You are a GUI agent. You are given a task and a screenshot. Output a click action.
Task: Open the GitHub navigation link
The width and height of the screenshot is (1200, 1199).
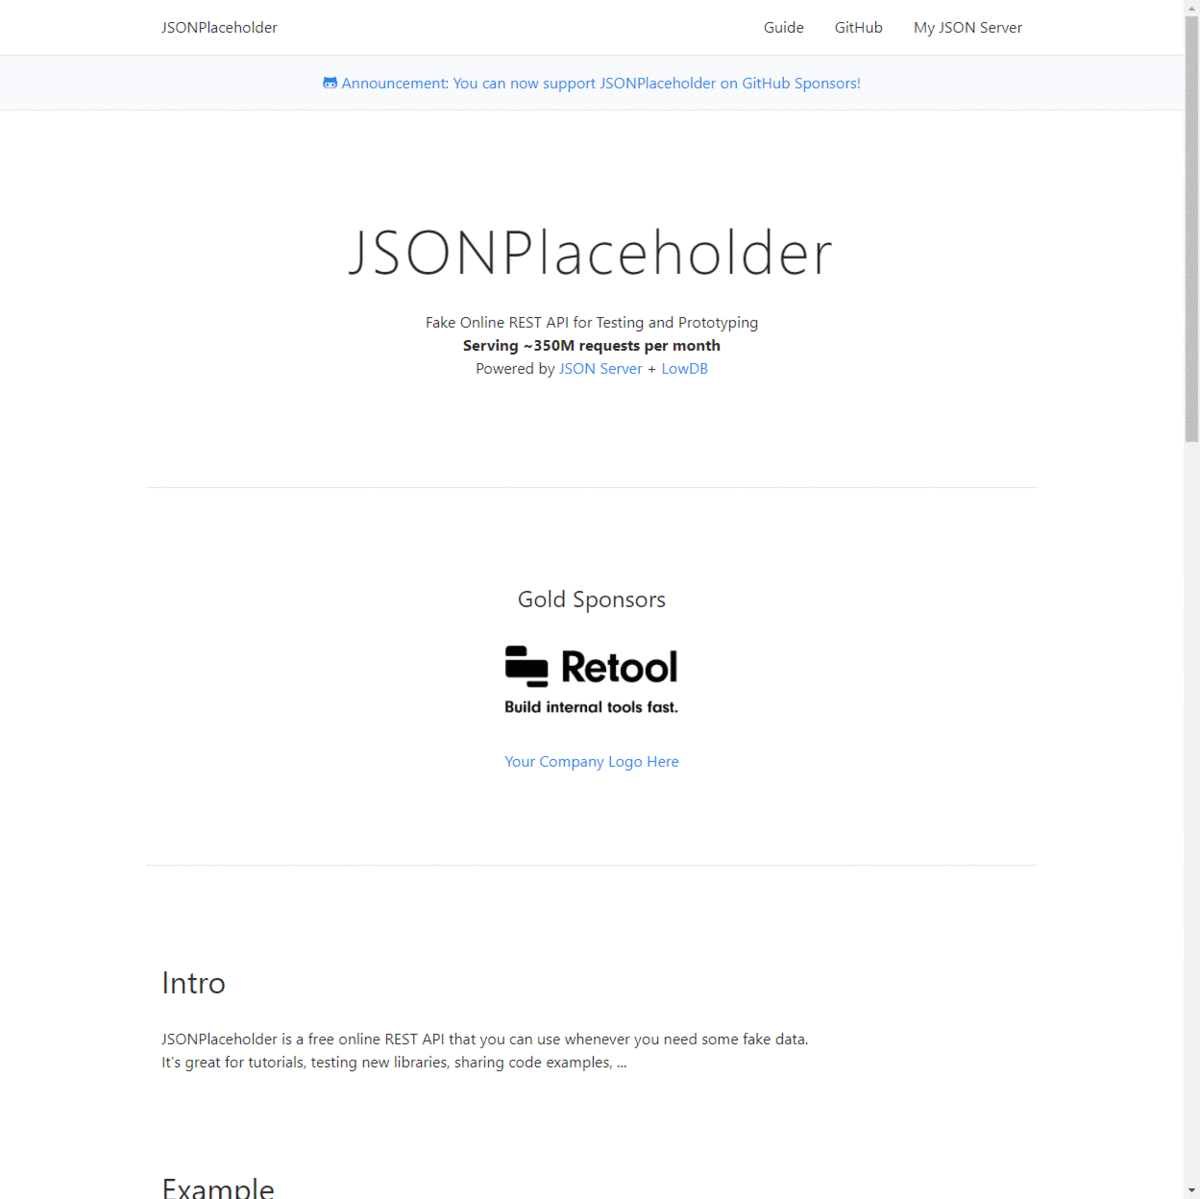coord(858,27)
